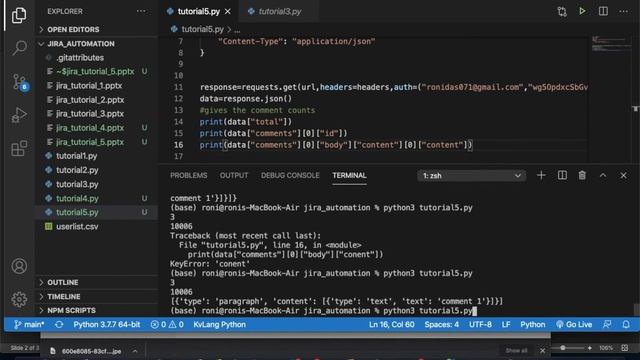Open Accounts menu in activity bar

coord(19,266)
